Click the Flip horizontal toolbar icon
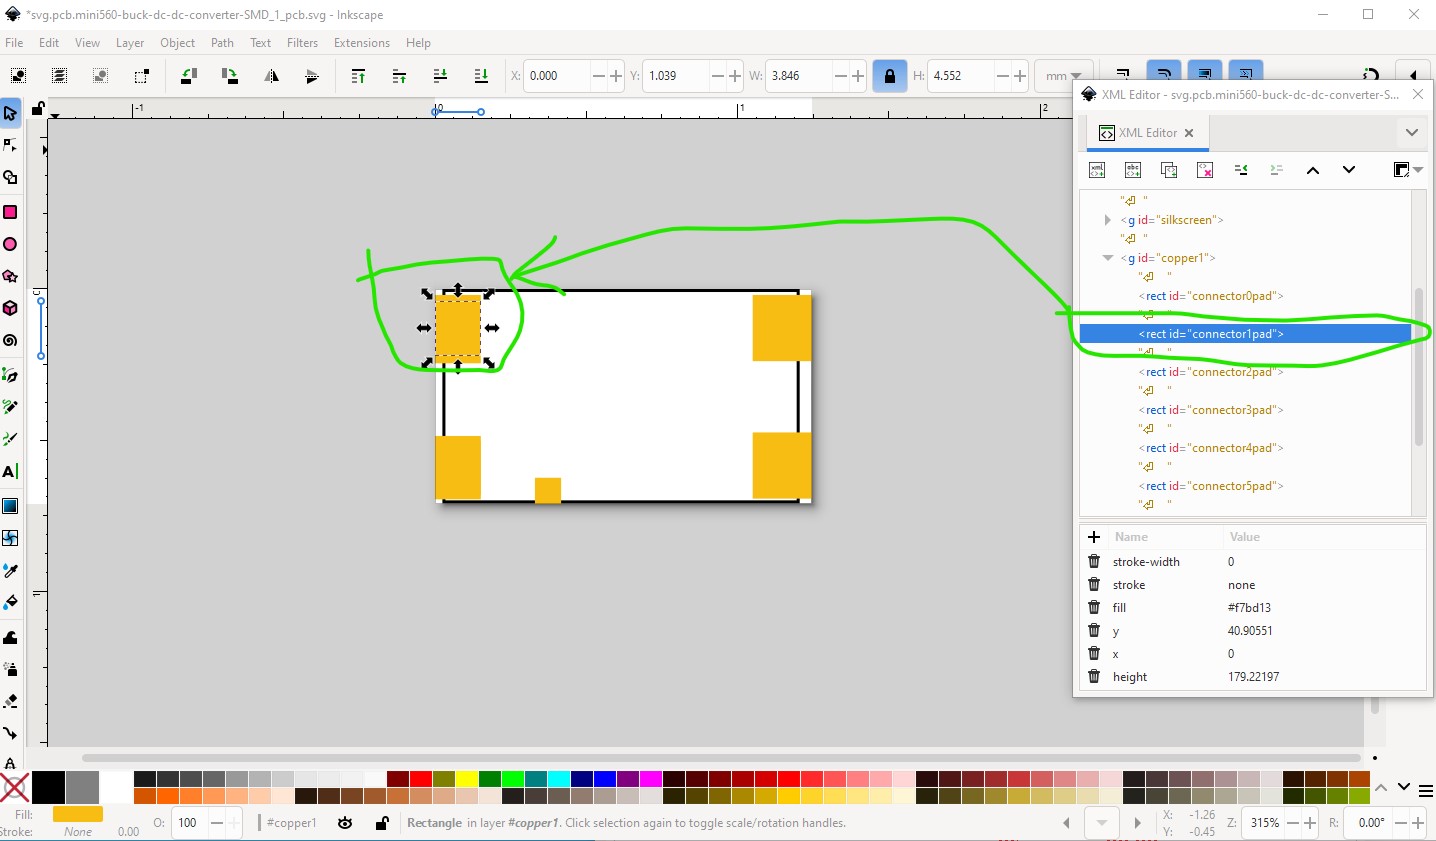 (271, 76)
